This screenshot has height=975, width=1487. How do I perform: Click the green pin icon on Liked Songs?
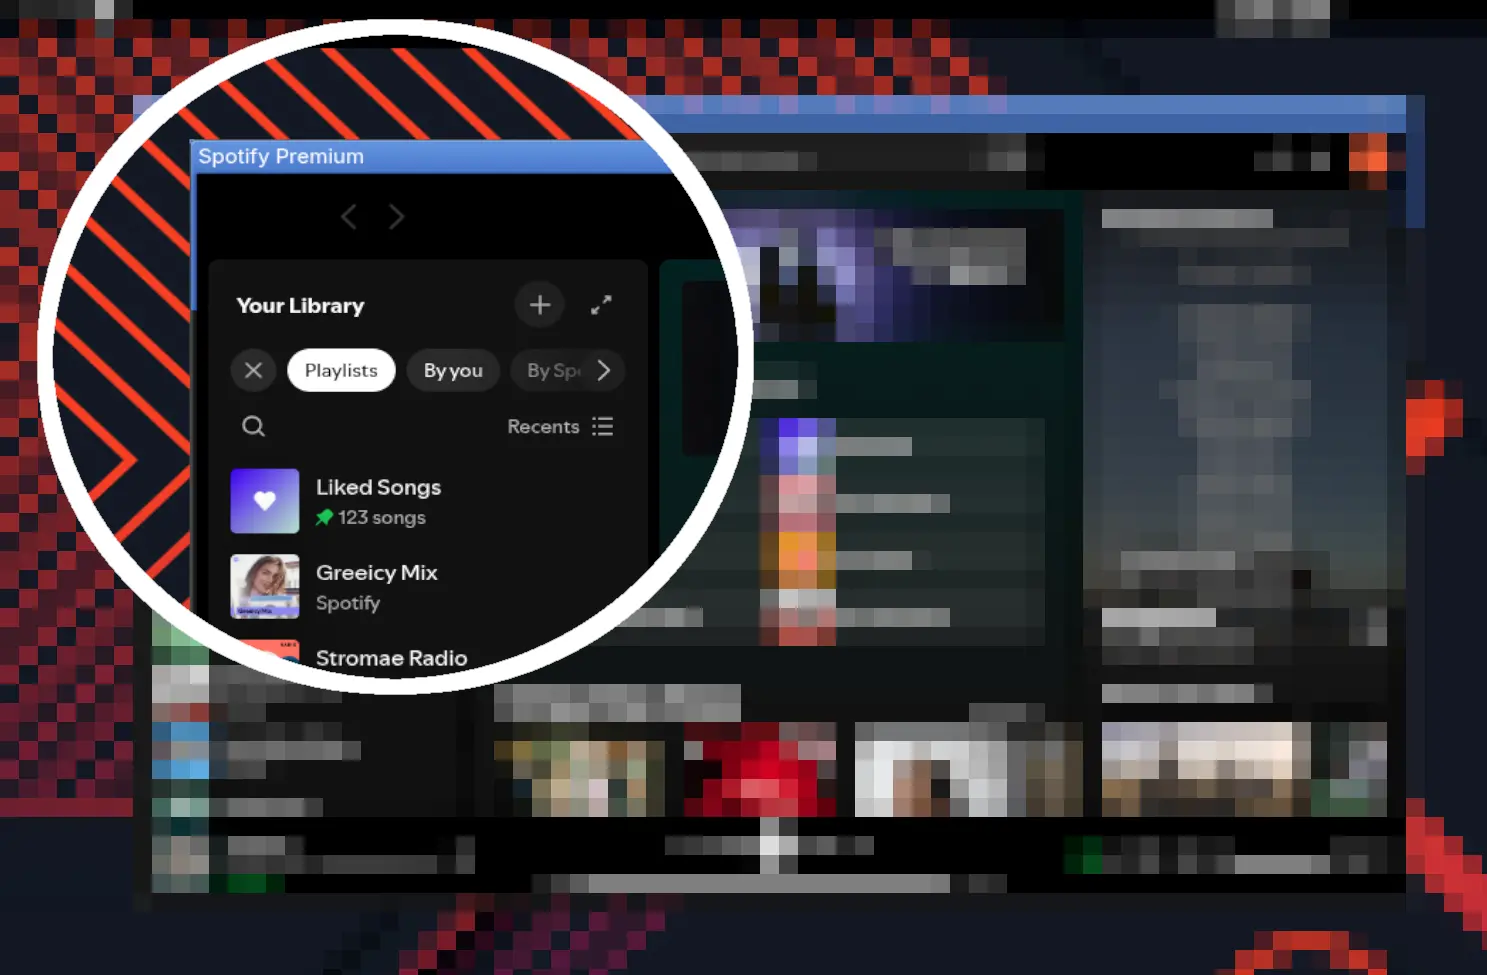point(323,517)
